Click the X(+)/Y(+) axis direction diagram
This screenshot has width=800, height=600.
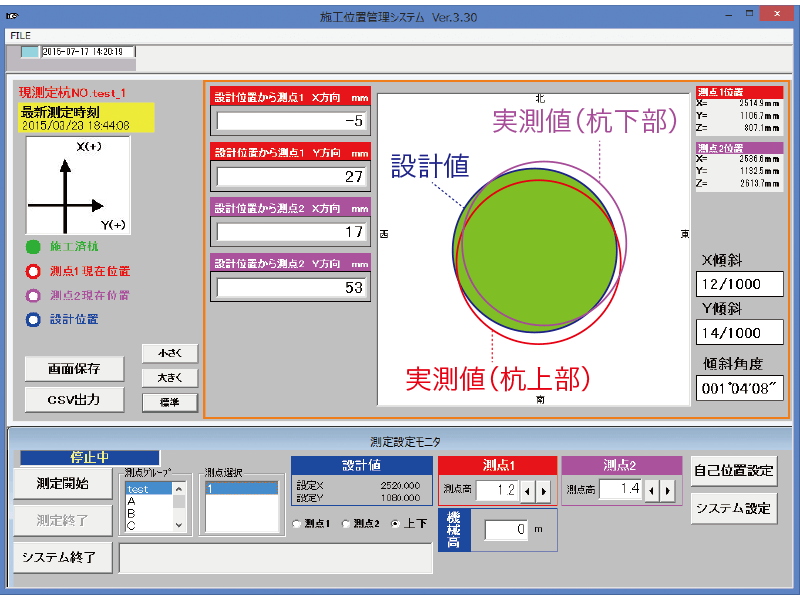(x=78, y=185)
